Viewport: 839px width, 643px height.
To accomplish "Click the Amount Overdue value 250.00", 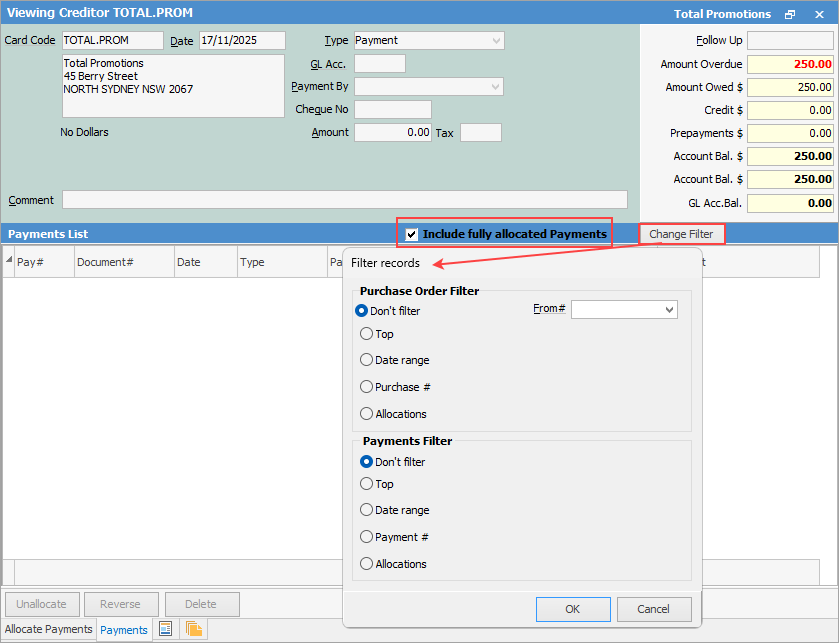I will (790, 64).
